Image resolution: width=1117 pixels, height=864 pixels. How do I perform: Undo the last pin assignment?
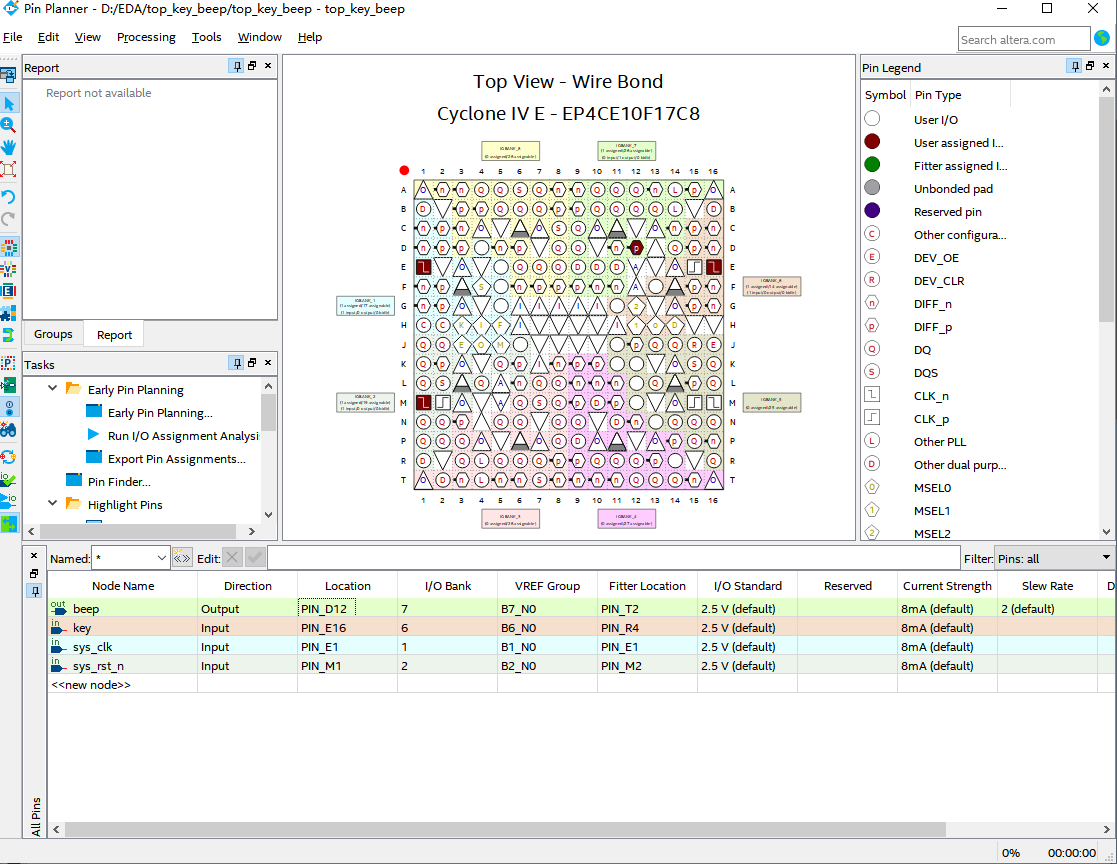click(x=9, y=197)
